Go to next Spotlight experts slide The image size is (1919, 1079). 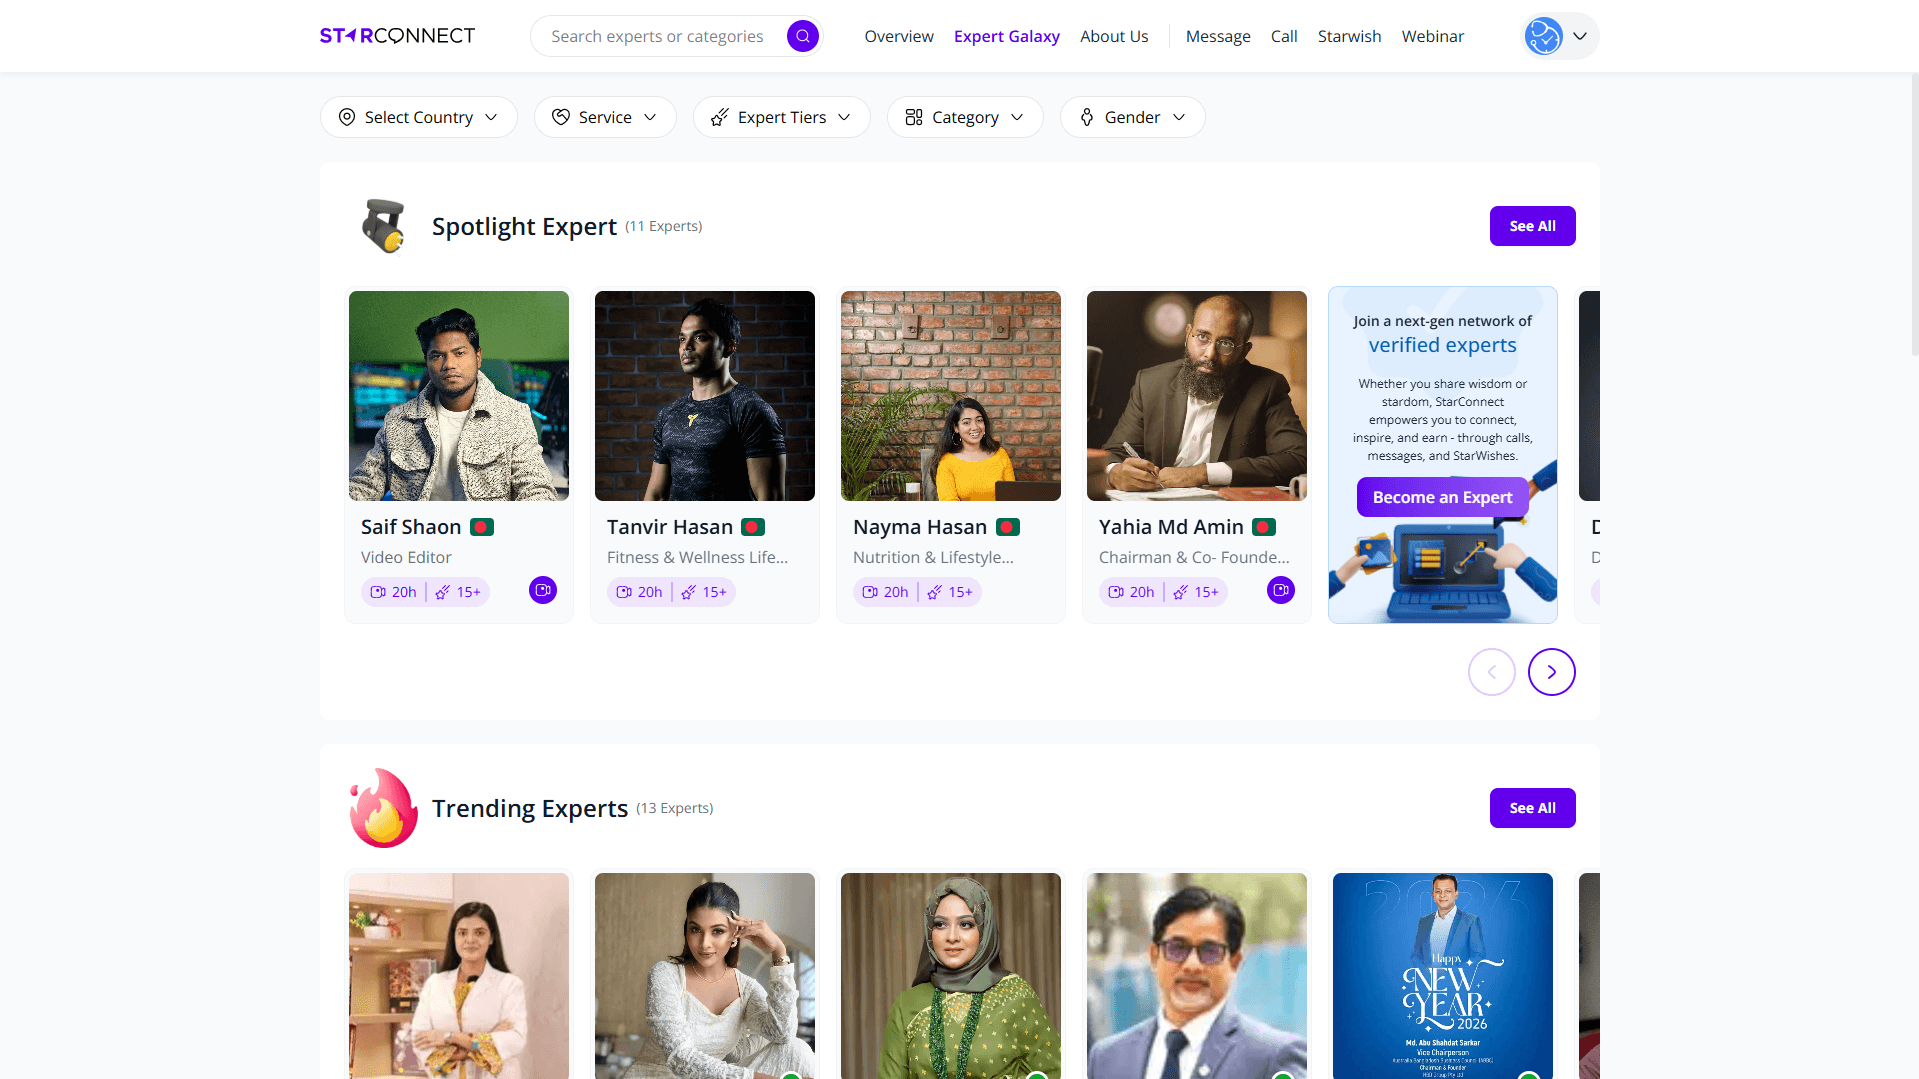pyautogui.click(x=1552, y=672)
